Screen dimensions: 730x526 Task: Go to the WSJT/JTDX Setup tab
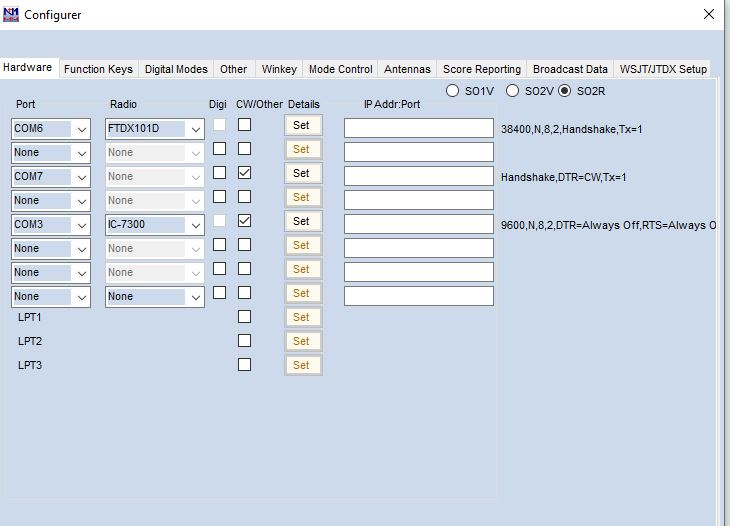coord(663,69)
